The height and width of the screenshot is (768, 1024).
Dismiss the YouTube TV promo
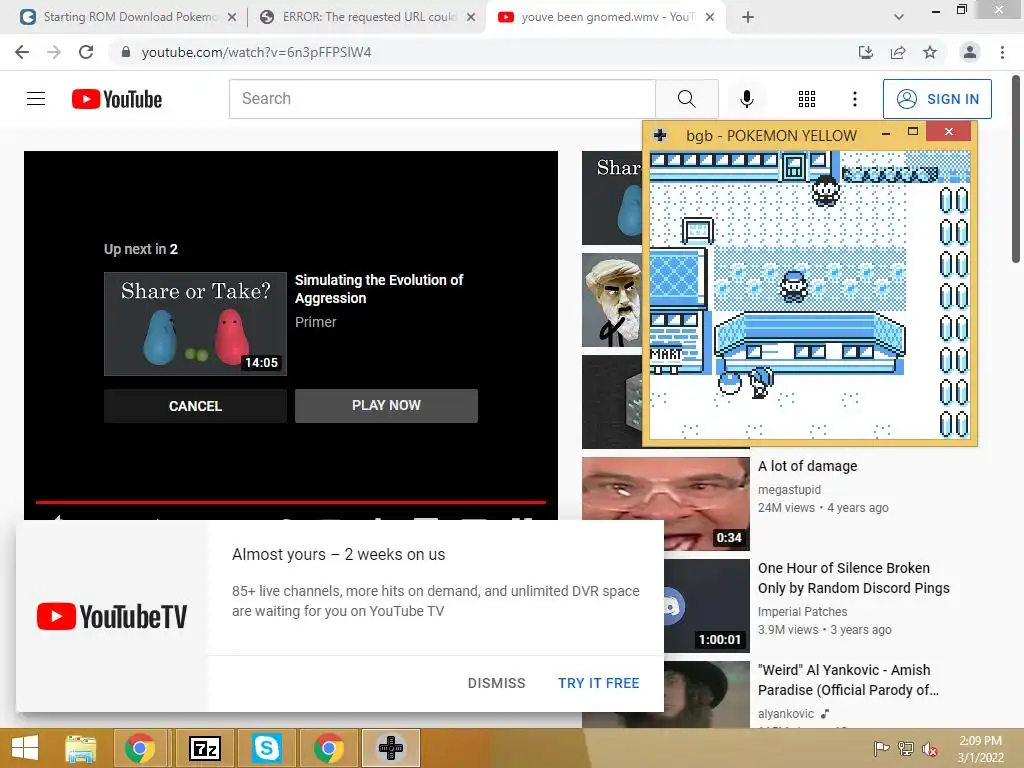pos(496,683)
